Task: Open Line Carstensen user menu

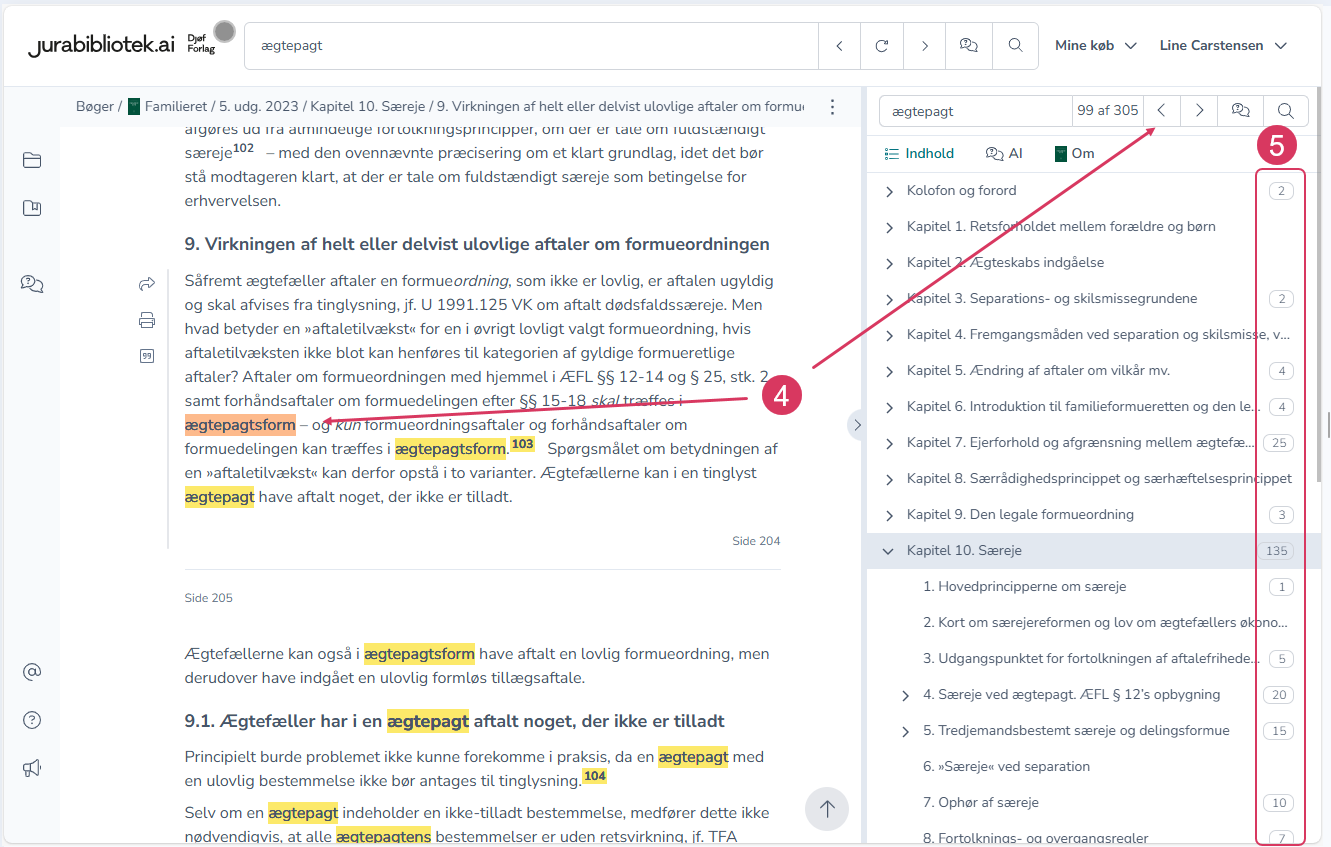Action: (1222, 46)
